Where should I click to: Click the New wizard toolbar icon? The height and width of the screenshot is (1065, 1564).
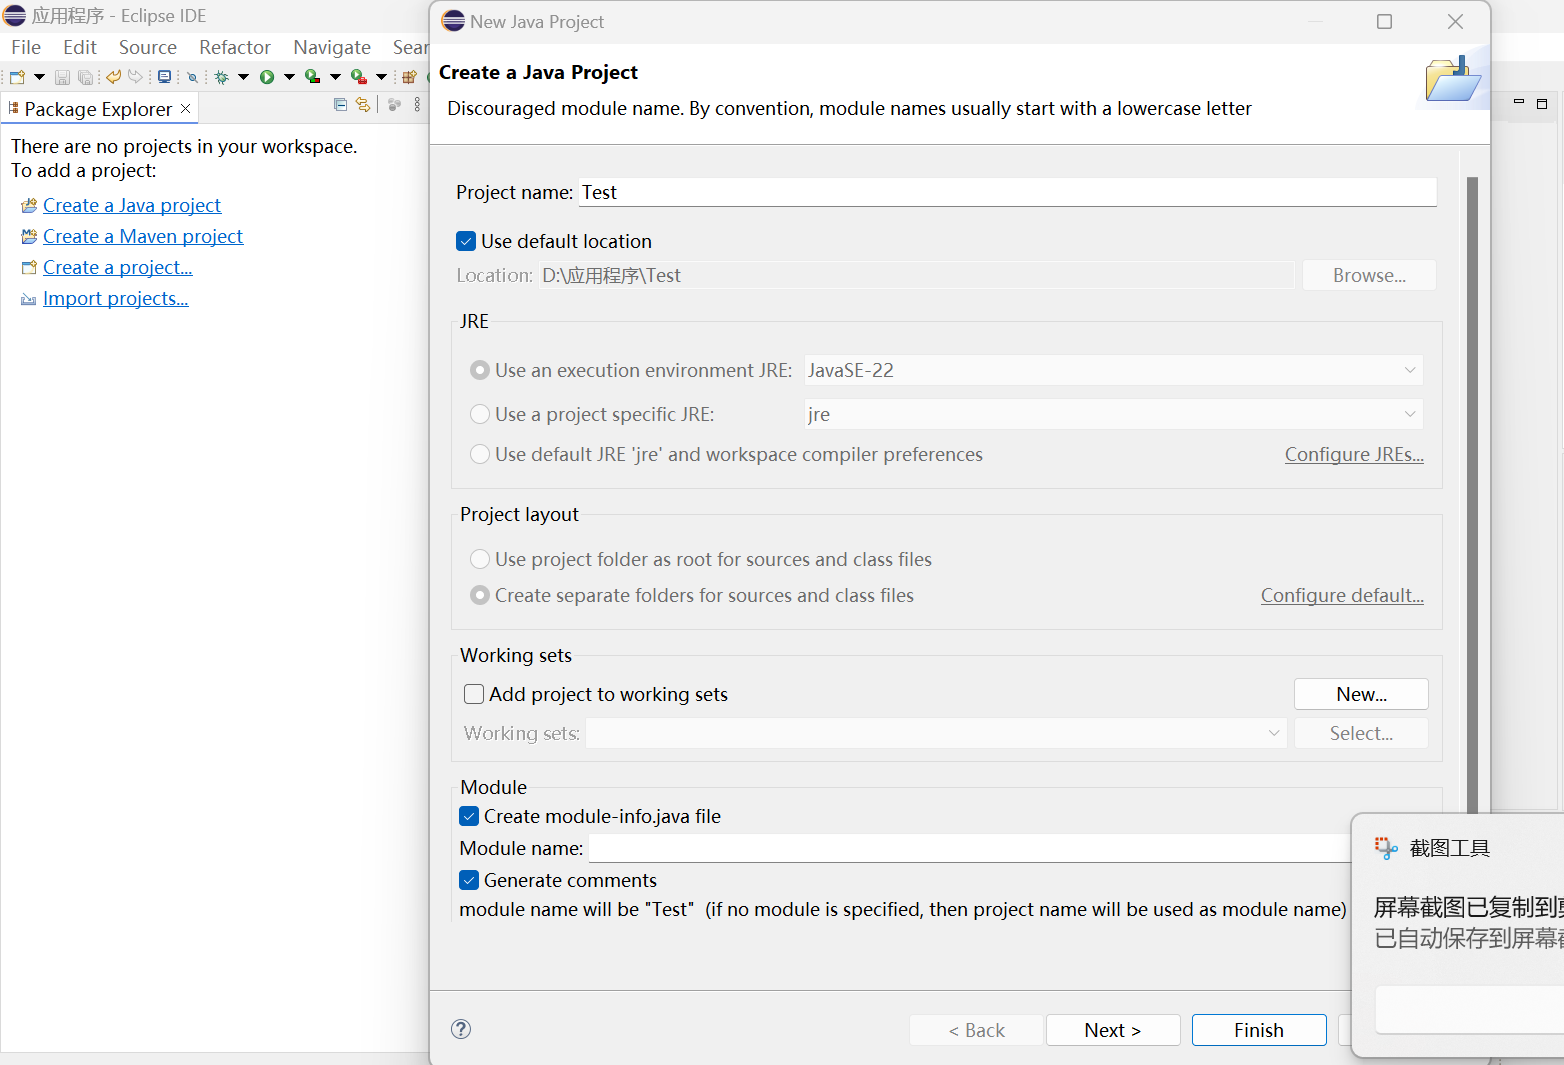pos(17,77)
